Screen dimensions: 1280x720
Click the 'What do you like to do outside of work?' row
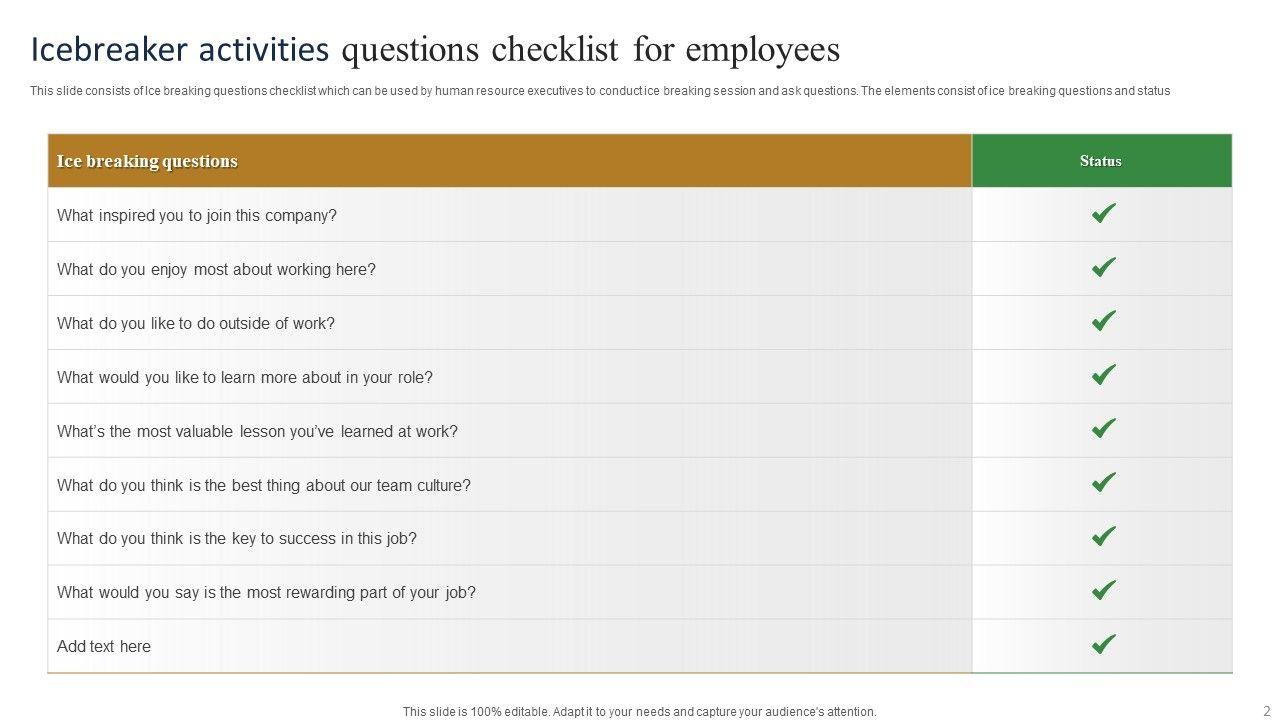click(x=196, y=323)
